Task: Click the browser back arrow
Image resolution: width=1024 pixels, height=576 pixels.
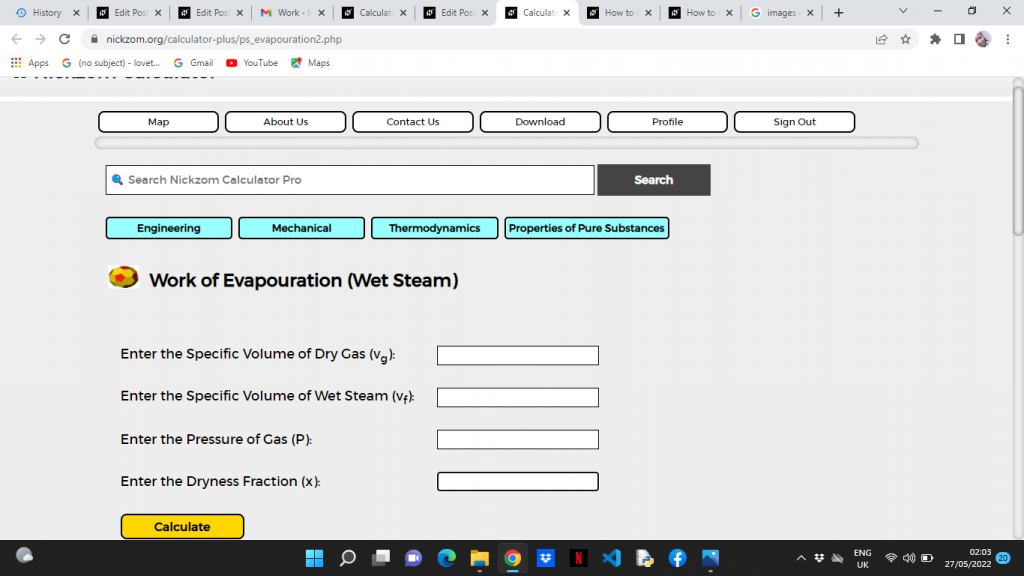Action: click(17, 39)
